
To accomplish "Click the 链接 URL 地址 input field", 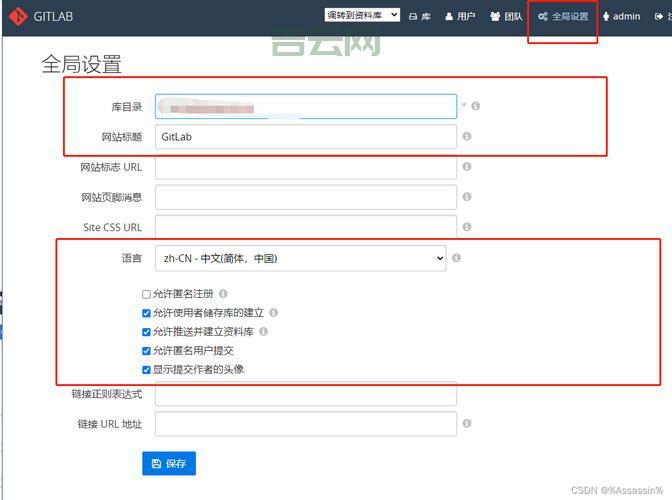I will [306, 424].
